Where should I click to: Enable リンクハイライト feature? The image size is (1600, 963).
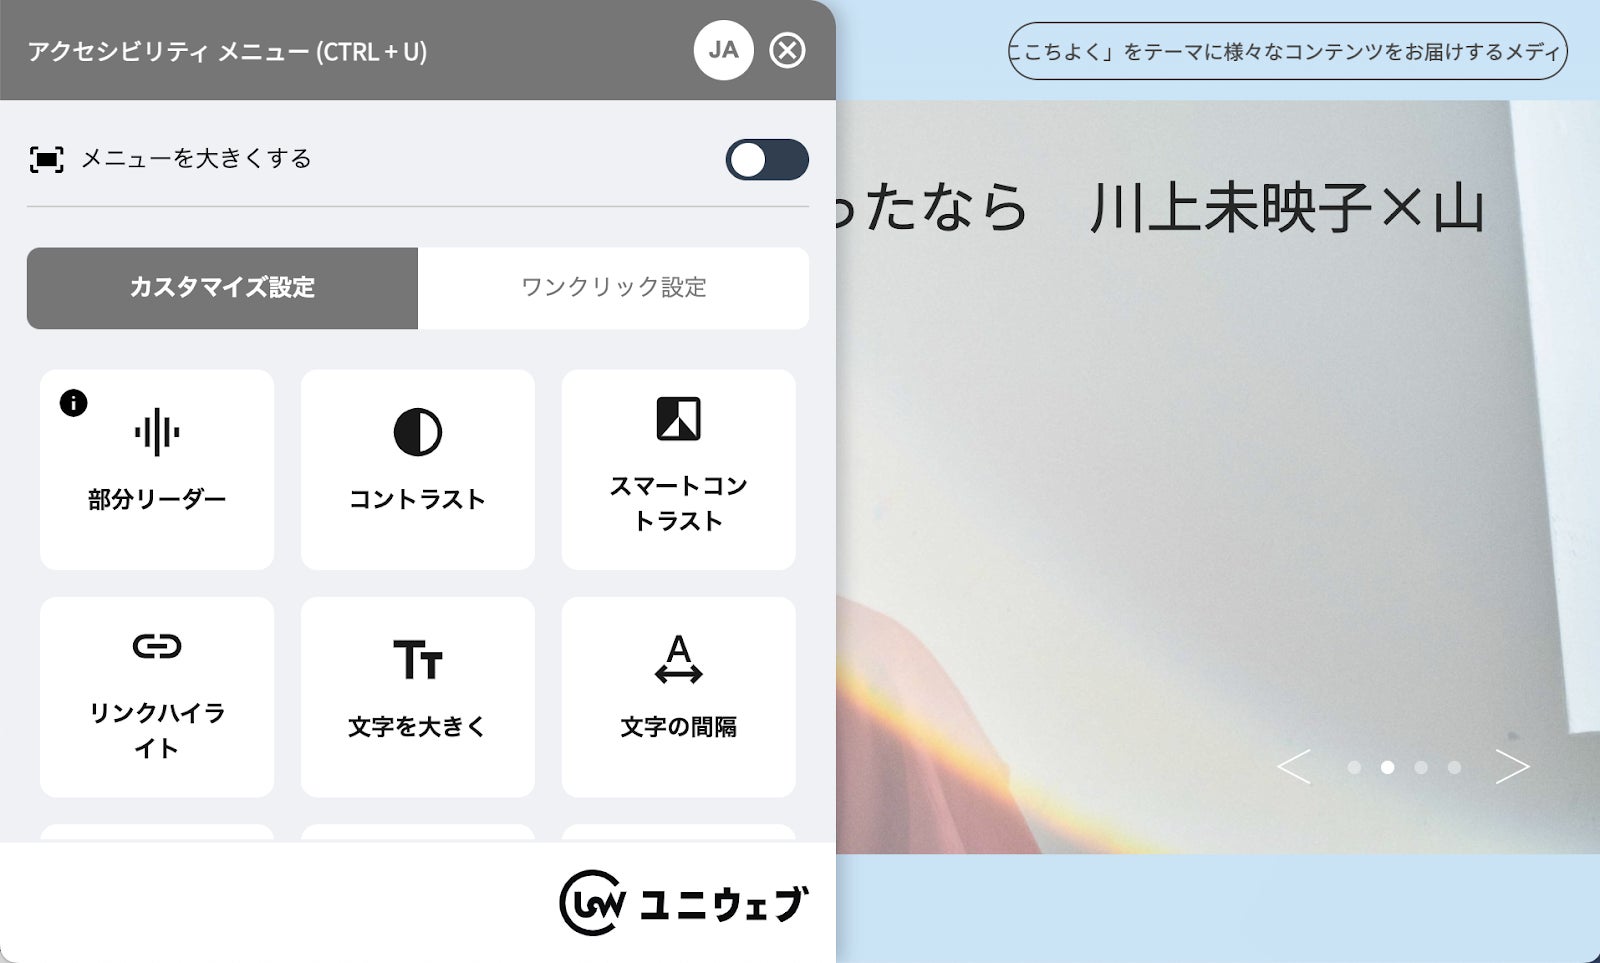157,697
